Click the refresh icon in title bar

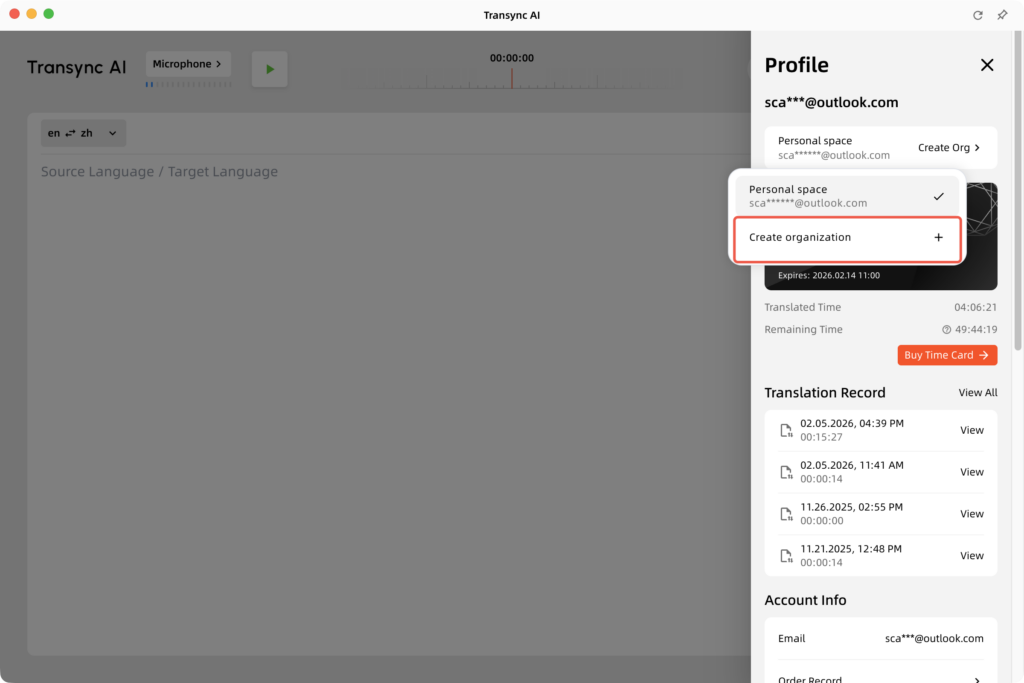tap(977, 15)
